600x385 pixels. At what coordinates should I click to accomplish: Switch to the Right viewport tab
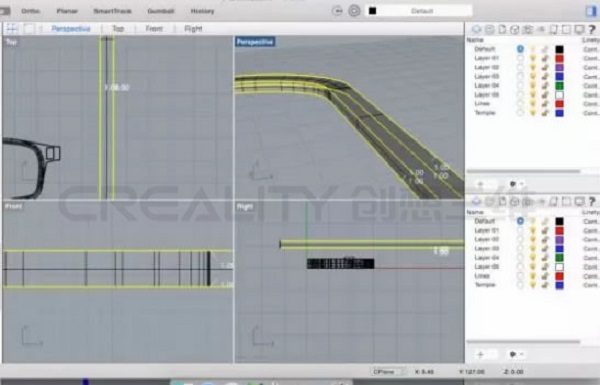click(x=193, y=29)
